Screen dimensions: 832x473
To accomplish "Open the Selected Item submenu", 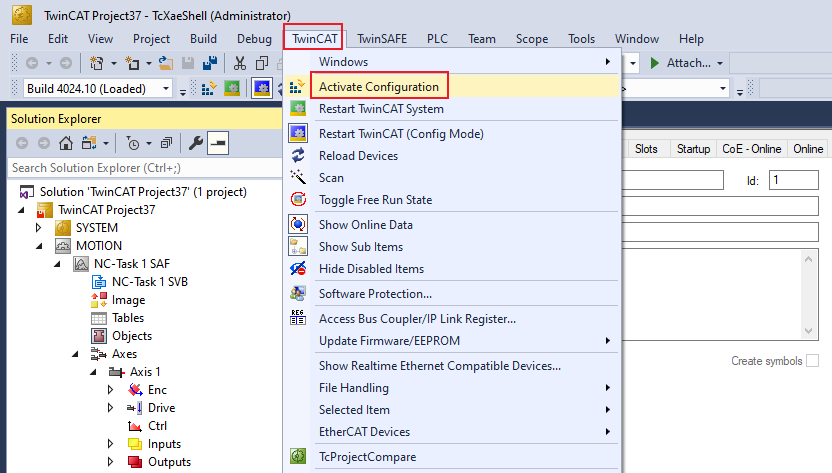I will [454, 410].
